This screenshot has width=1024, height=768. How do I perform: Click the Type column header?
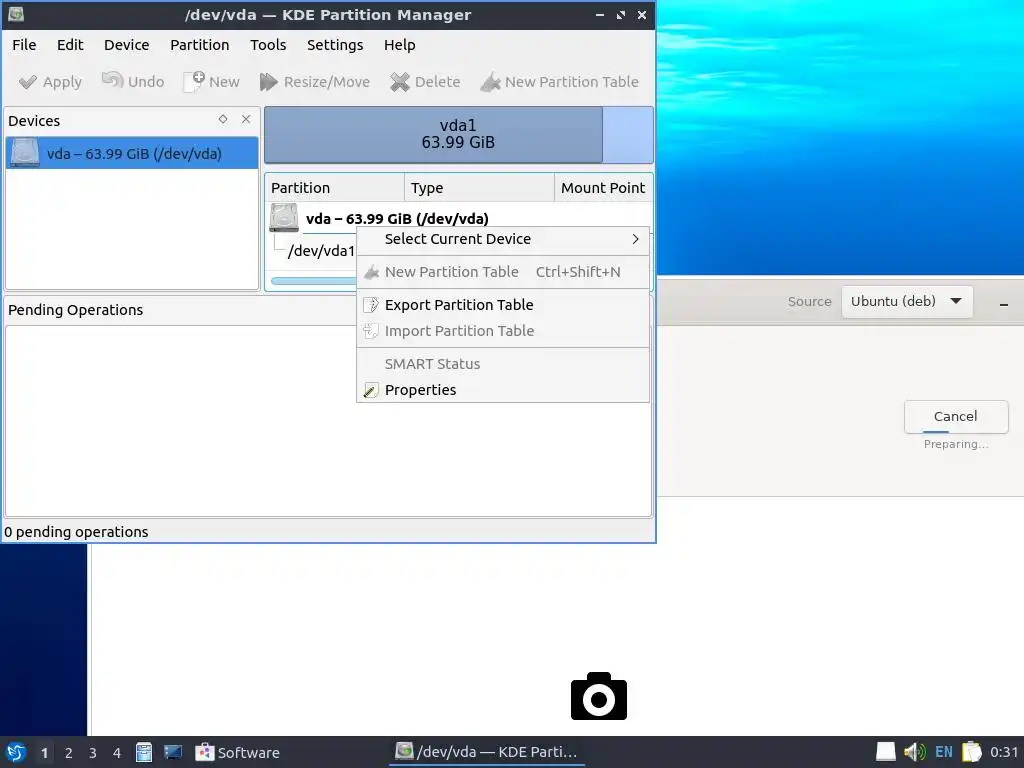(479, 188)
